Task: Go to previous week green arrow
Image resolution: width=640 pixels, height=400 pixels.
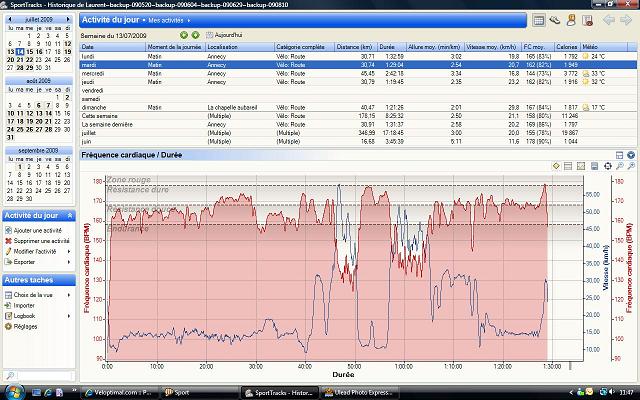Action: tap(184, 36)
